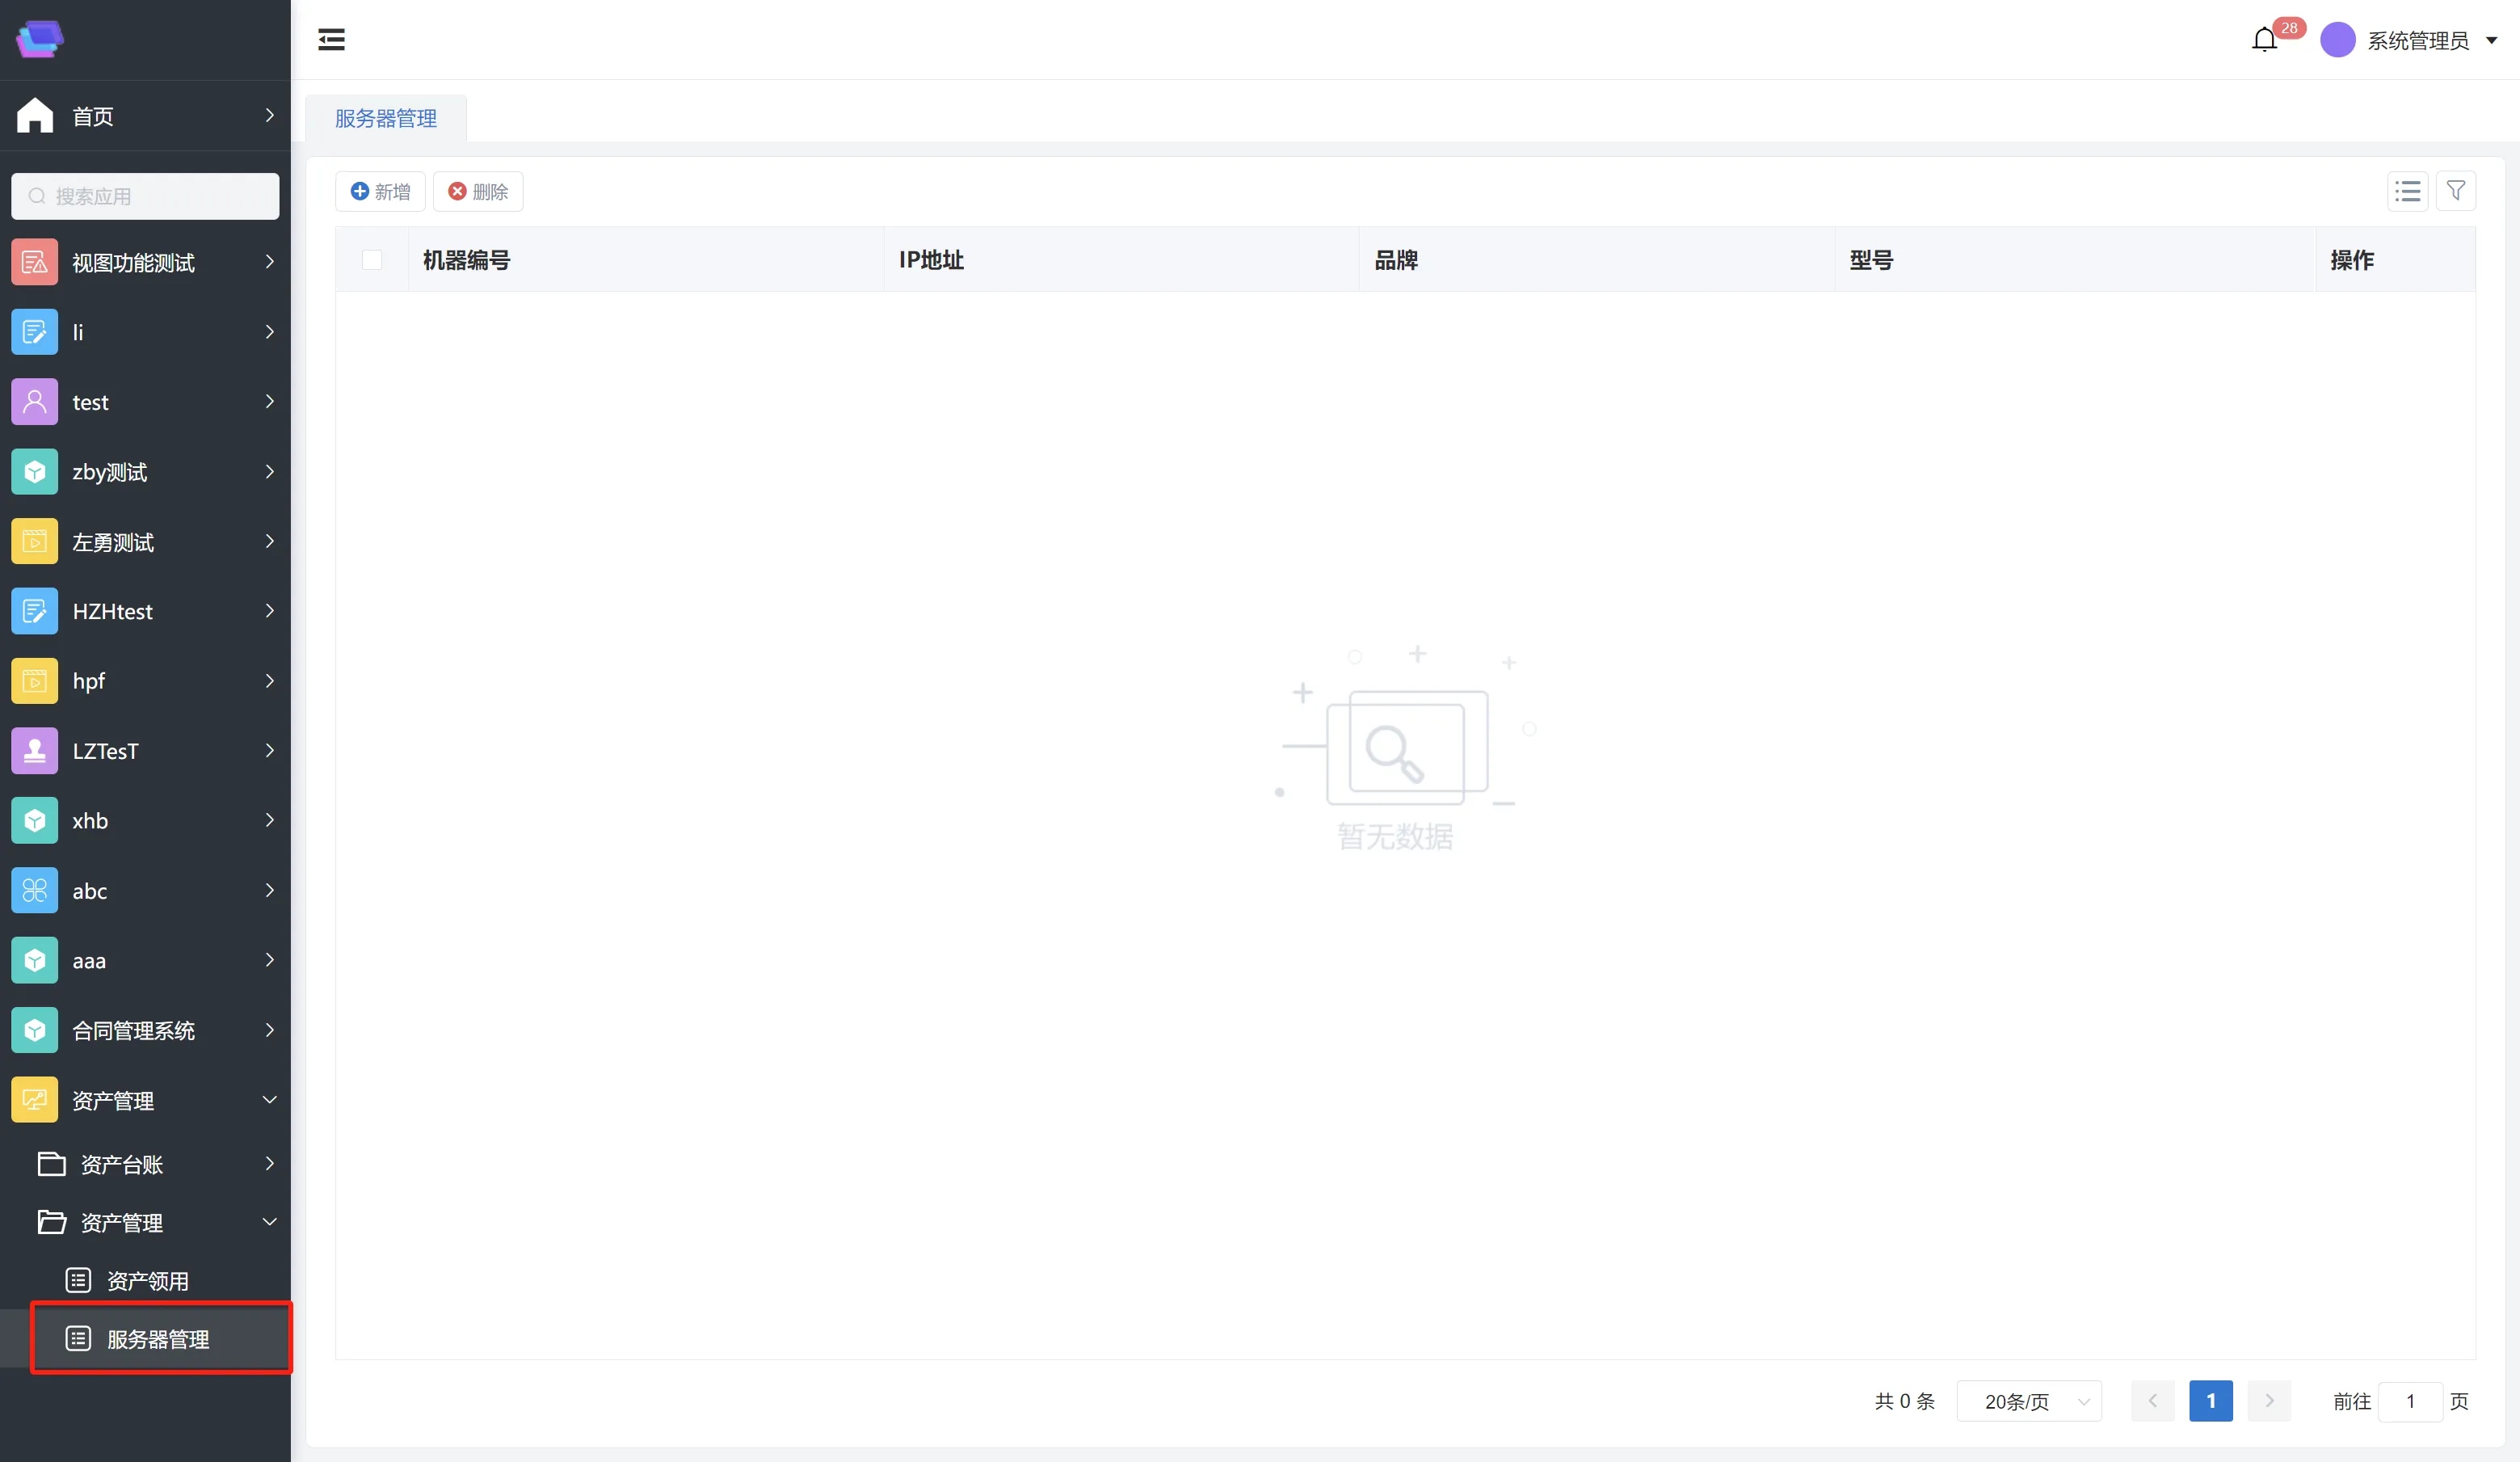This screenshot has width=2520, height=1462.
Task: Collapse the 资产管理 app menu
Action: click(268, 1100)
